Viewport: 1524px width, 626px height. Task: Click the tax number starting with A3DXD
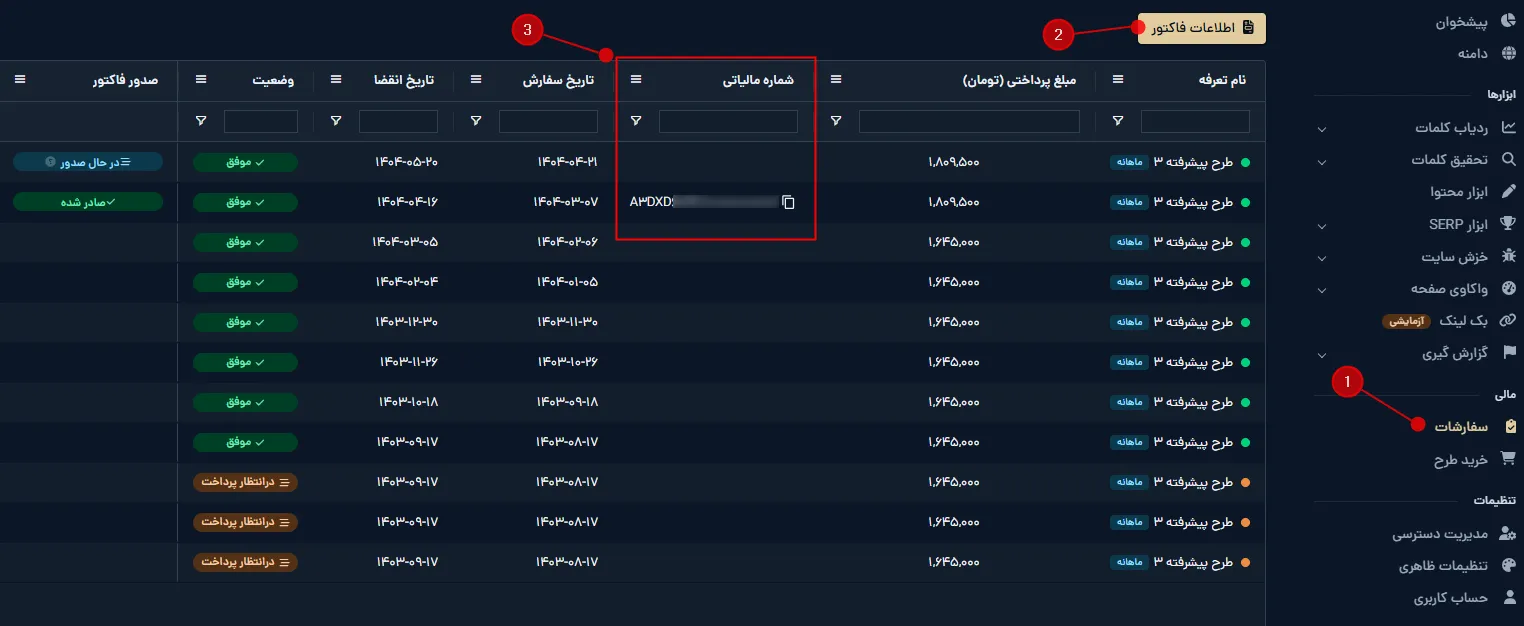[704, 202]
